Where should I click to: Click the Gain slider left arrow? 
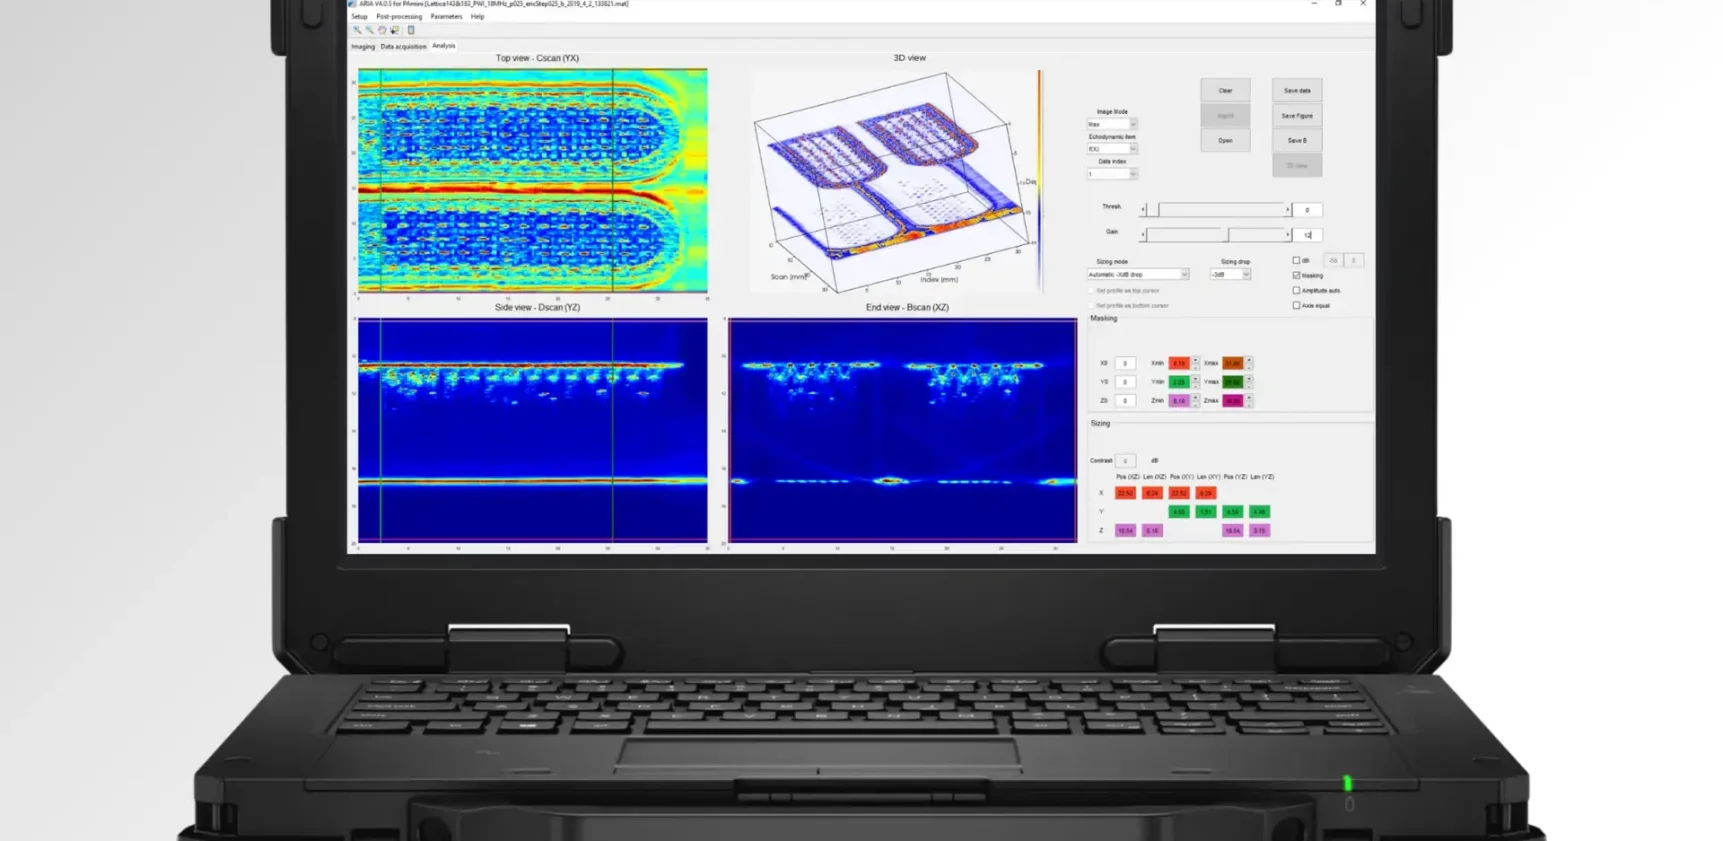1143,235
